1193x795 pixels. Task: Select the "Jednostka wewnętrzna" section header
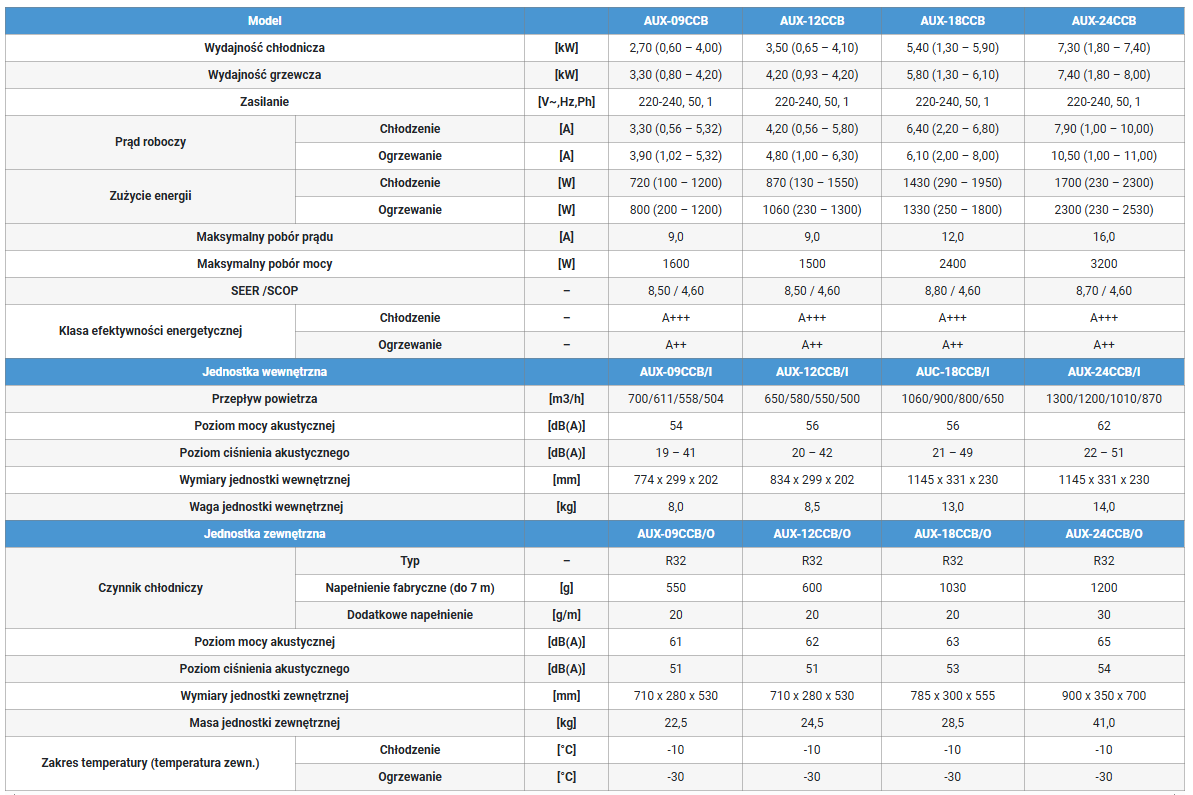click(x=265, y=372)
